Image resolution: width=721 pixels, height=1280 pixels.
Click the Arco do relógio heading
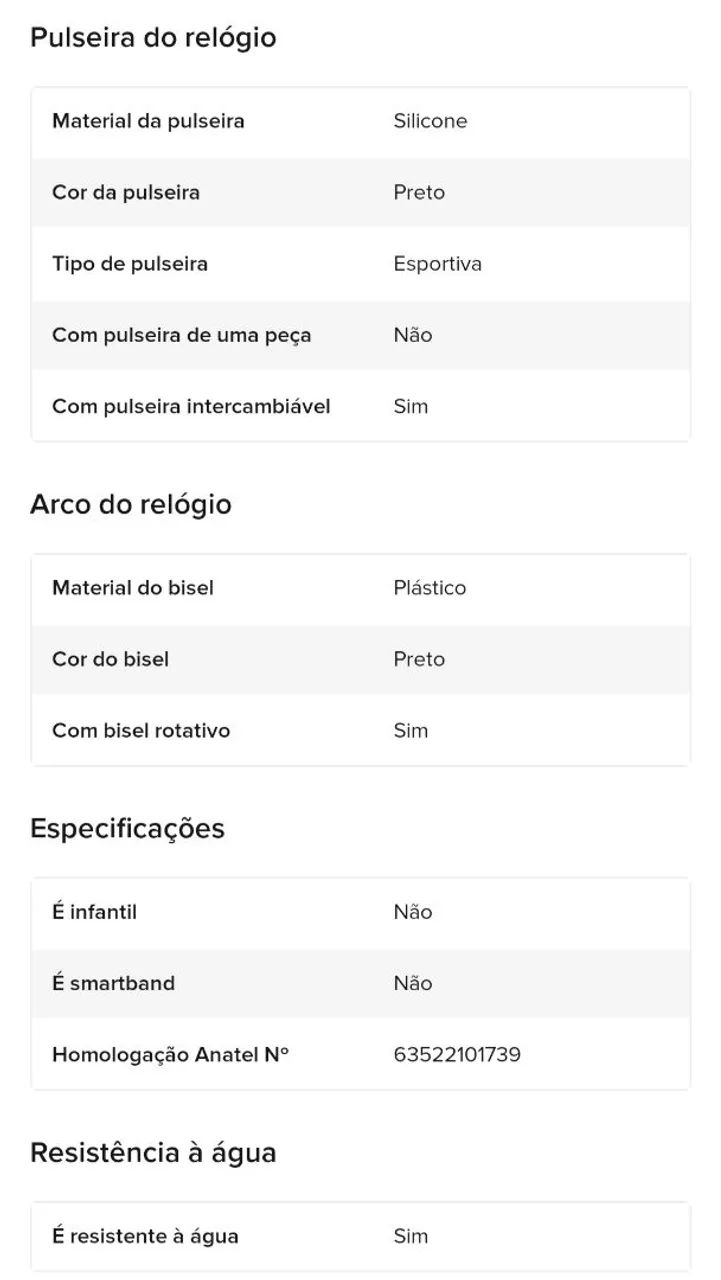pyautogui.click(x=131, y=504)
